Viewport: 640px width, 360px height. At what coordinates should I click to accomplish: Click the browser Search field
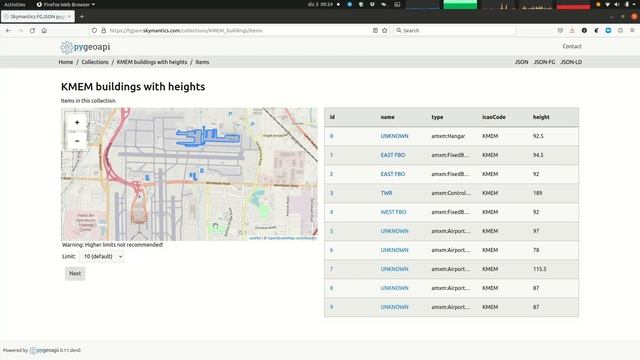pyautogui.click(x=454, y=31)
